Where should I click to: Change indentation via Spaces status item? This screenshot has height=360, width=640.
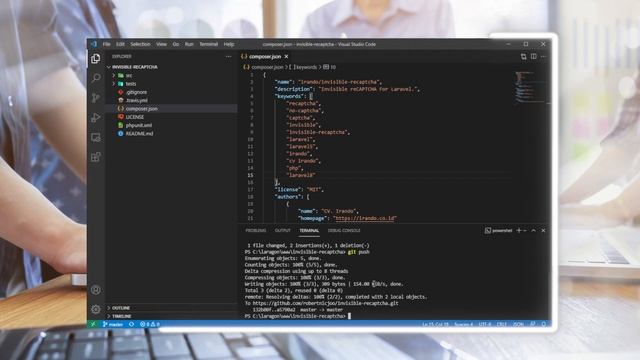pyautogui.click(x=464, y=324)
